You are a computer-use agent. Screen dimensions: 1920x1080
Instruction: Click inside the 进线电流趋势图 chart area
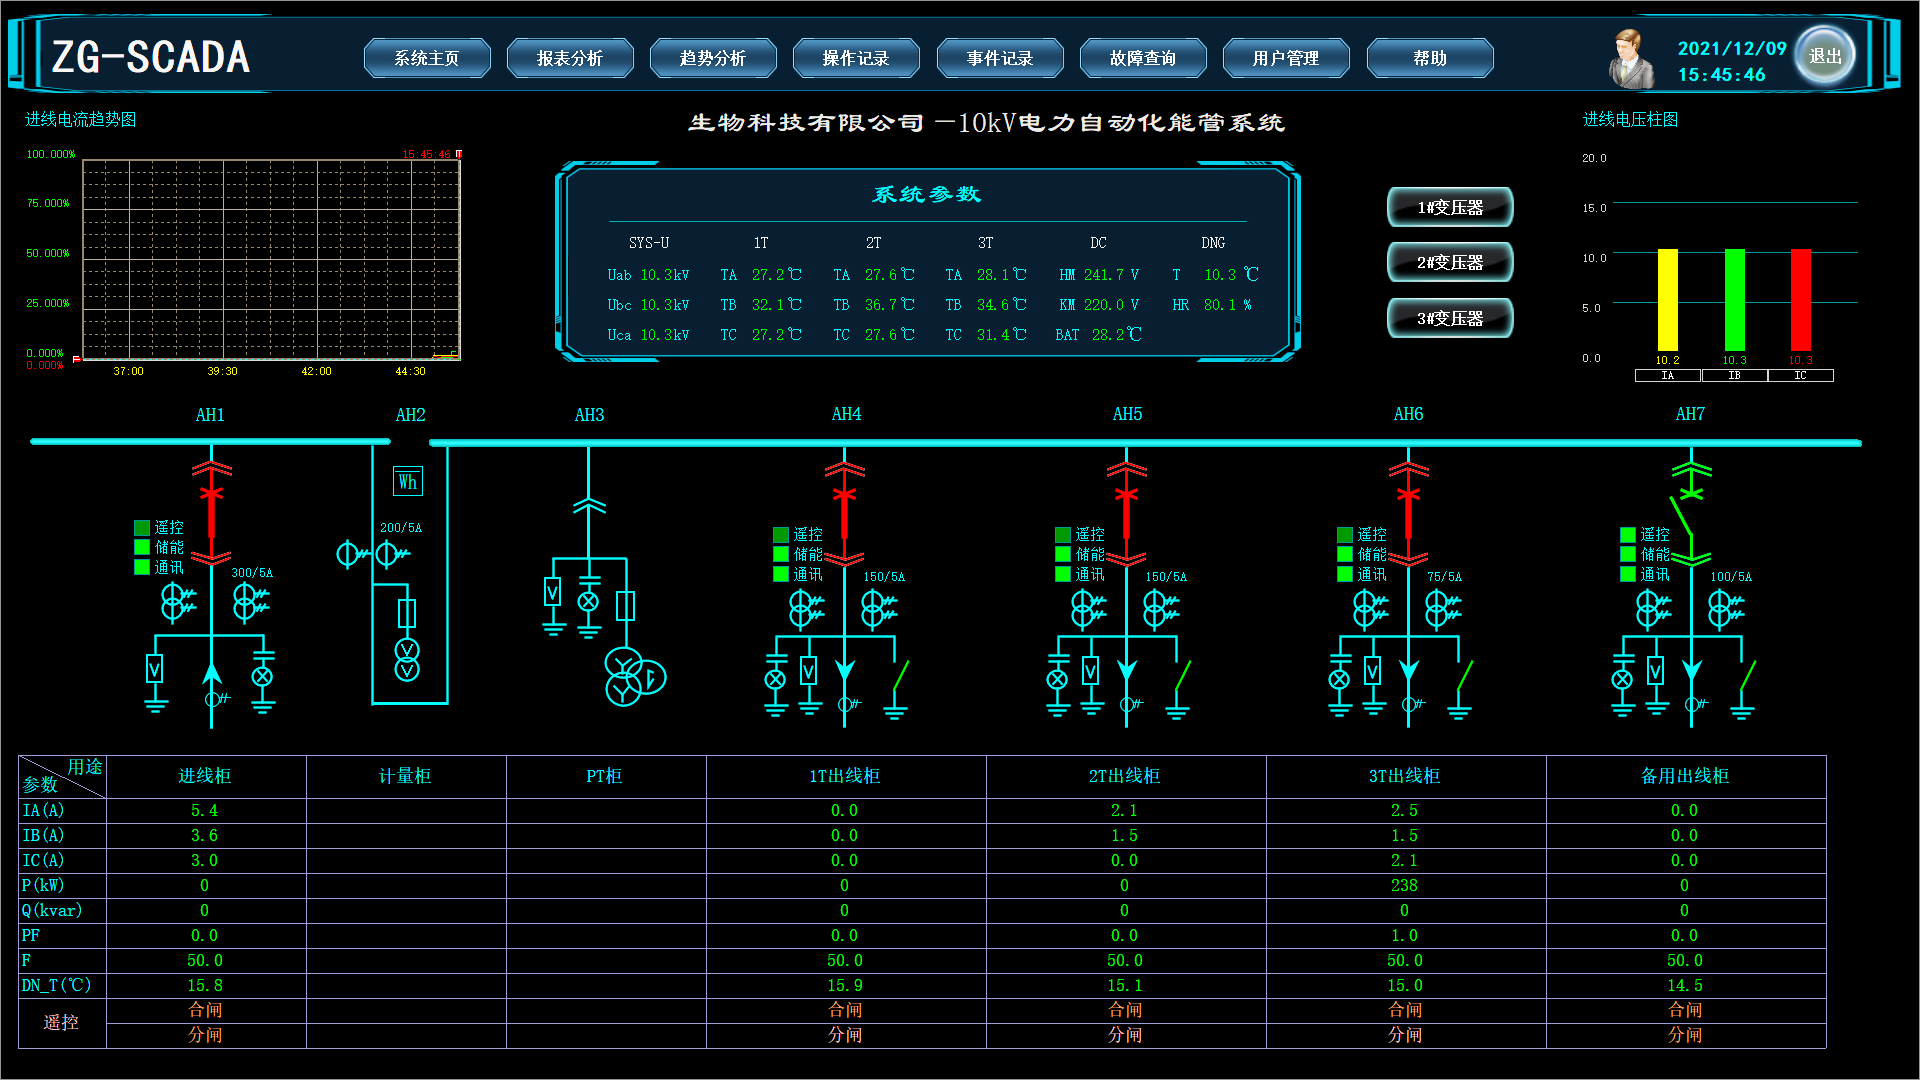click(x=270, y=258)
